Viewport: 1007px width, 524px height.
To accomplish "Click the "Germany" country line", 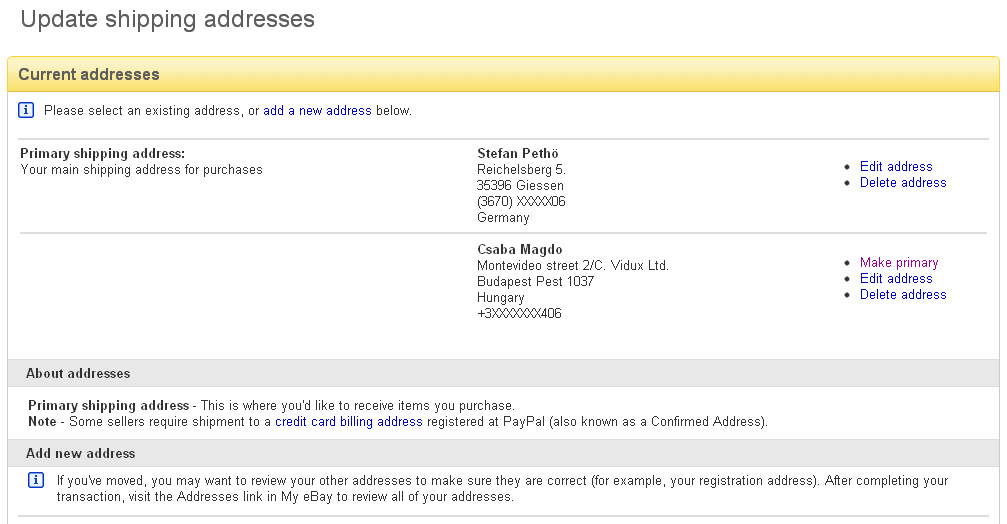I will 503,218.
